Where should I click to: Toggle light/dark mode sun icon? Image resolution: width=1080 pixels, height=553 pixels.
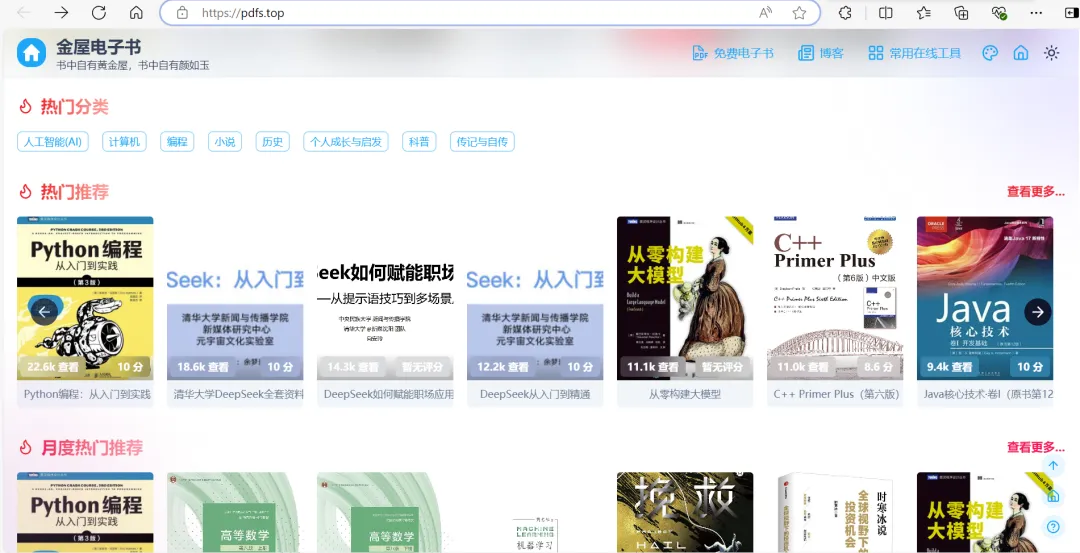pyautogui.click(x=1051, y=53)
